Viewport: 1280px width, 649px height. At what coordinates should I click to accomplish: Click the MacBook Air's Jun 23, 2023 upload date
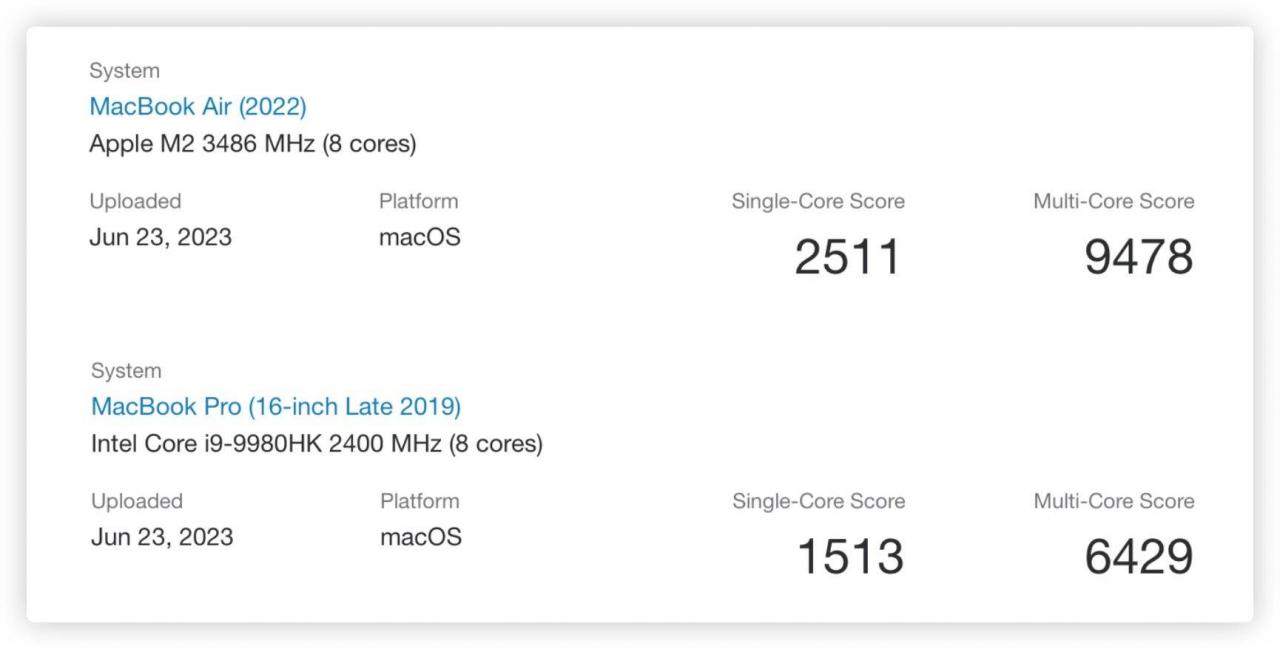coord(160,238)
